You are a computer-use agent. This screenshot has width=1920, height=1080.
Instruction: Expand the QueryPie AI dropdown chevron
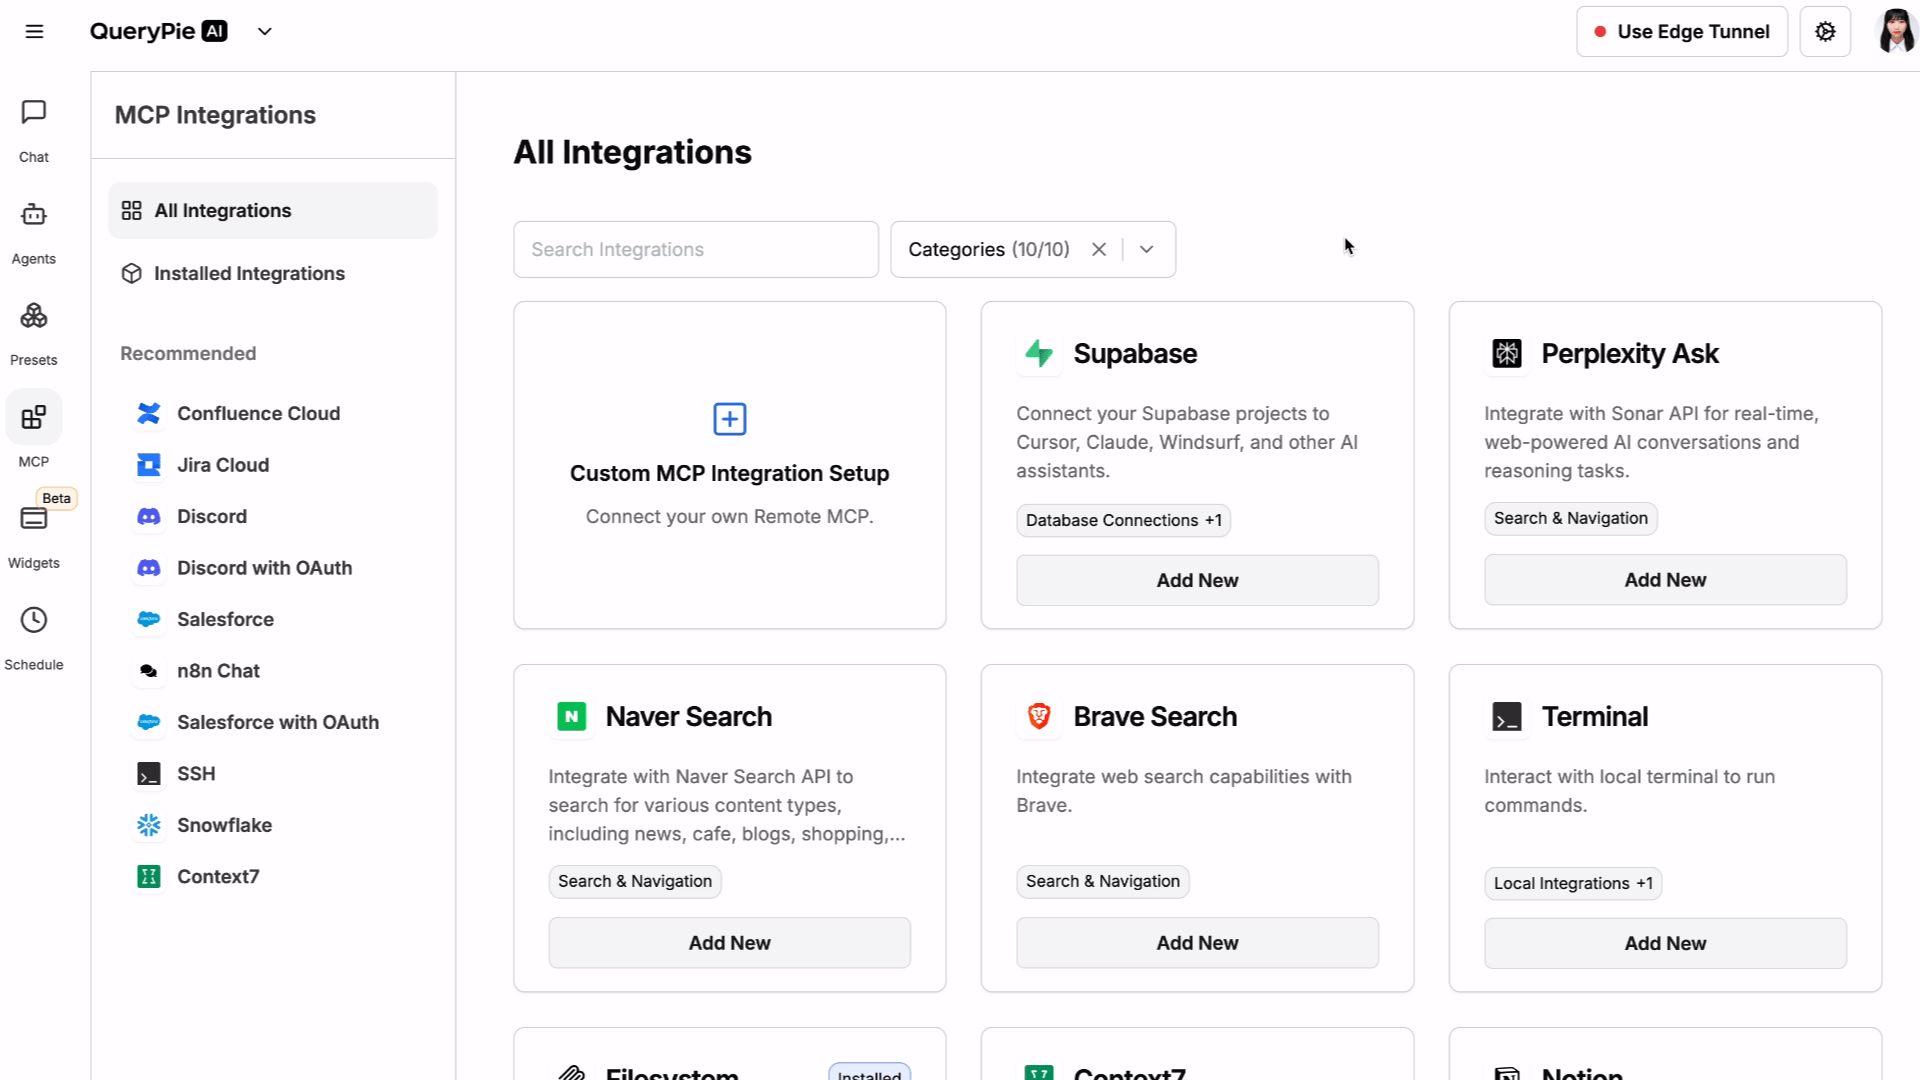point(265,32)
